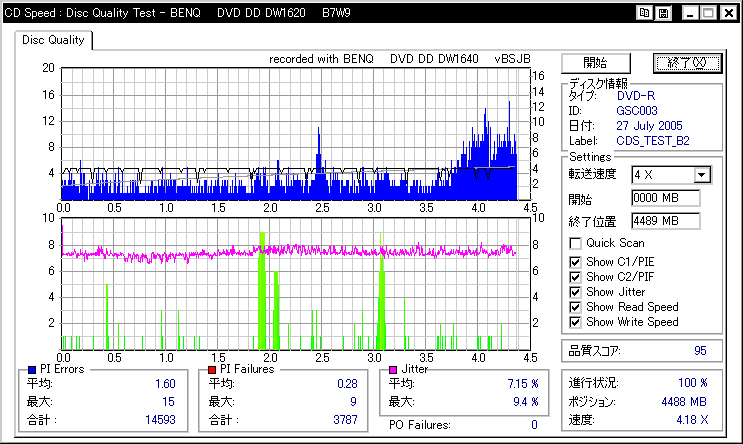Image resolution: width=743 pixels, height=444 pixels.
Task: Click the date value 27 July 2005
Action: 649,126
